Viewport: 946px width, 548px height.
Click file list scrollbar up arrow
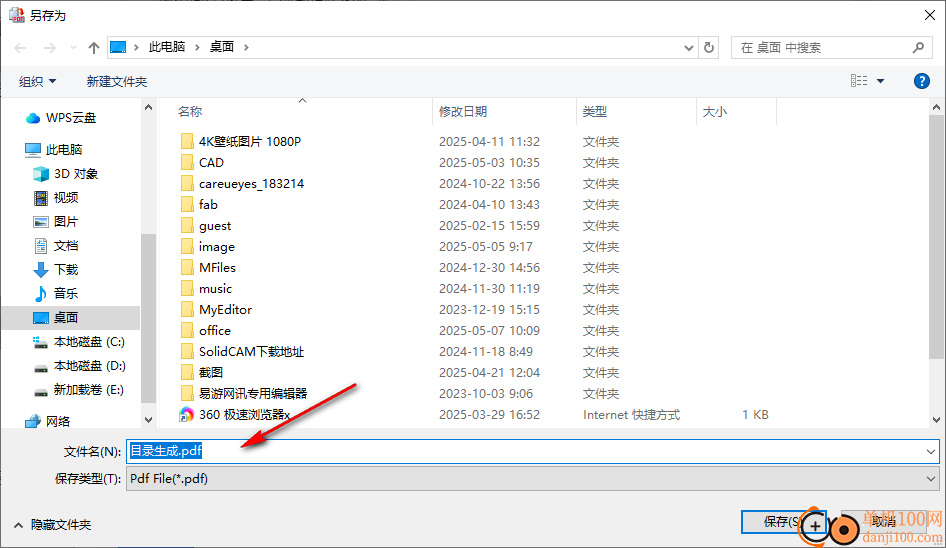point(936,107)
